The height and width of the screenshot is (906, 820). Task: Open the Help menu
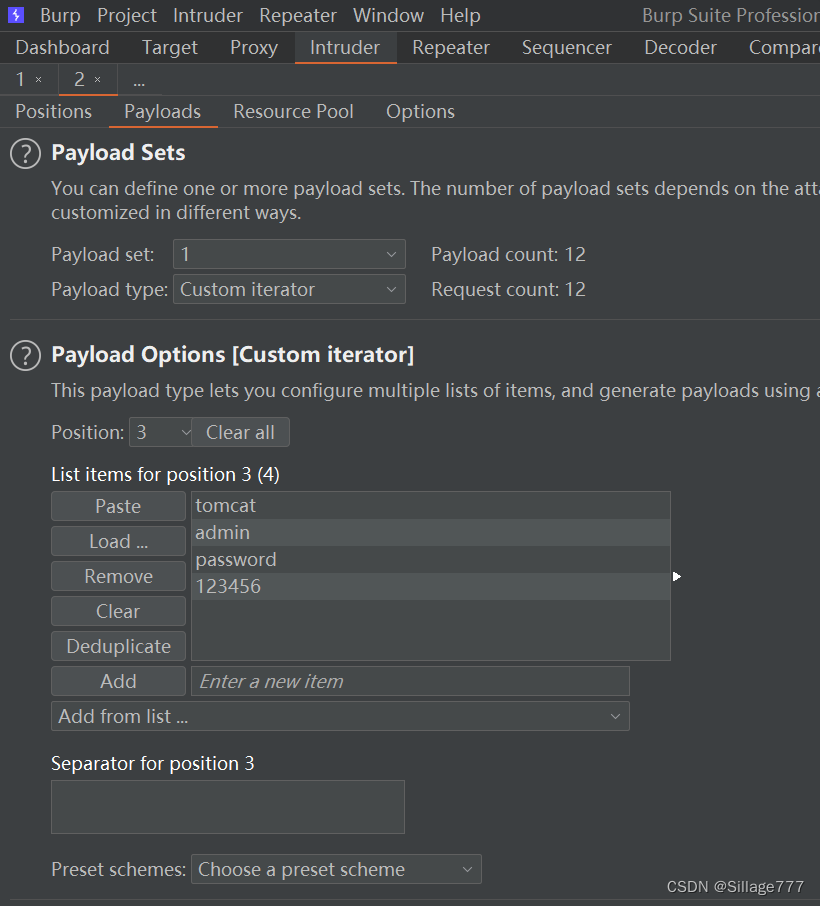coord(460,16)
